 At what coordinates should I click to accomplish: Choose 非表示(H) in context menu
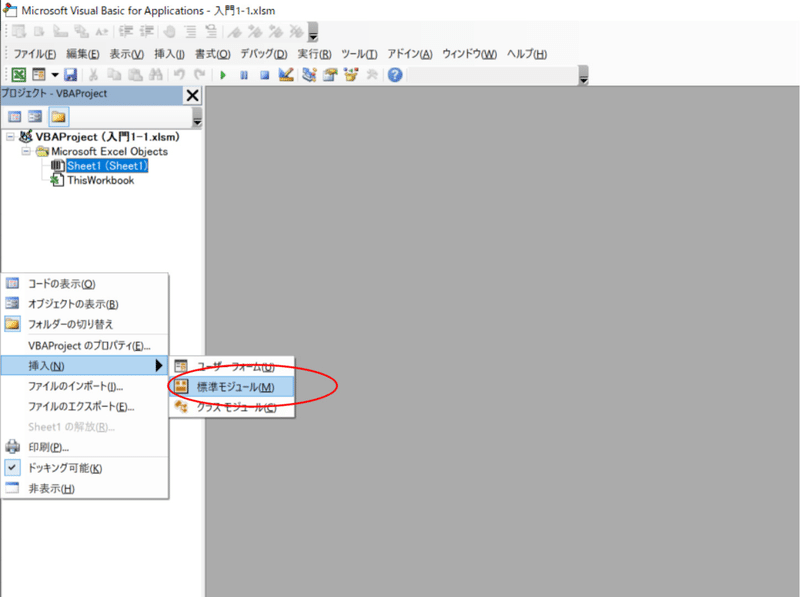[85, 488]
